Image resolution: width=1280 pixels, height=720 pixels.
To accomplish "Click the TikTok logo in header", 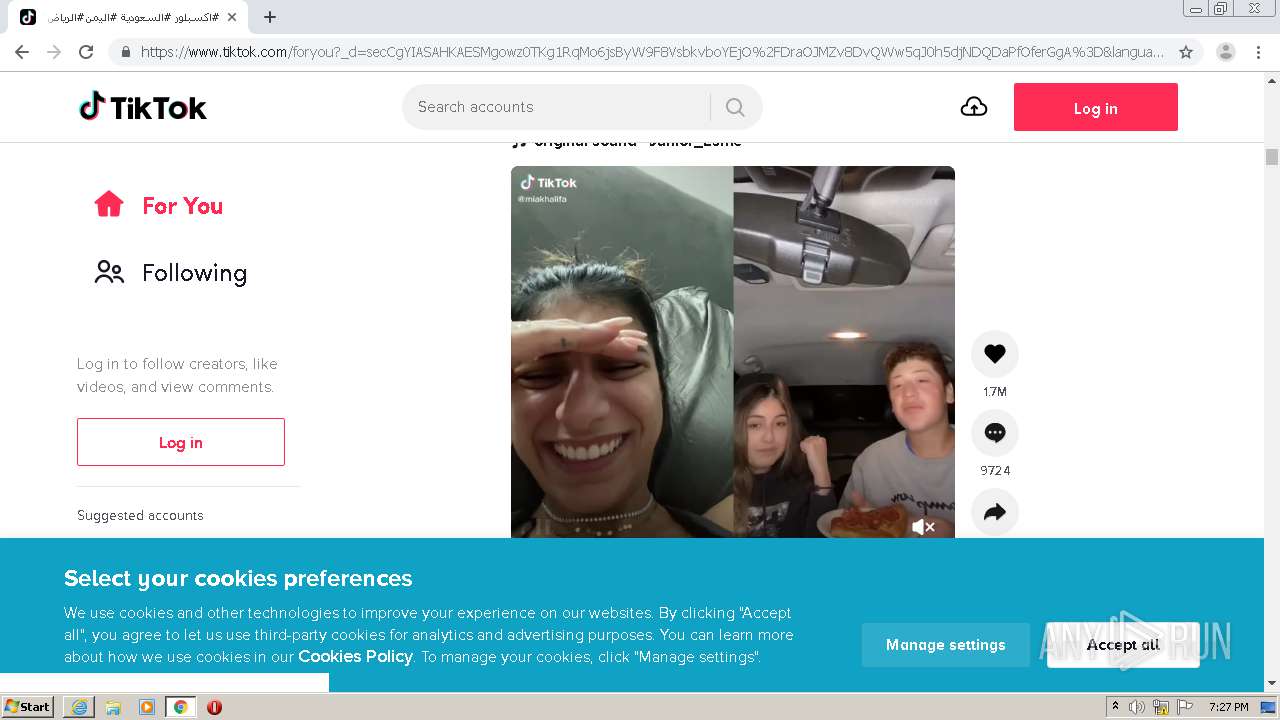I will click(143, 107).
